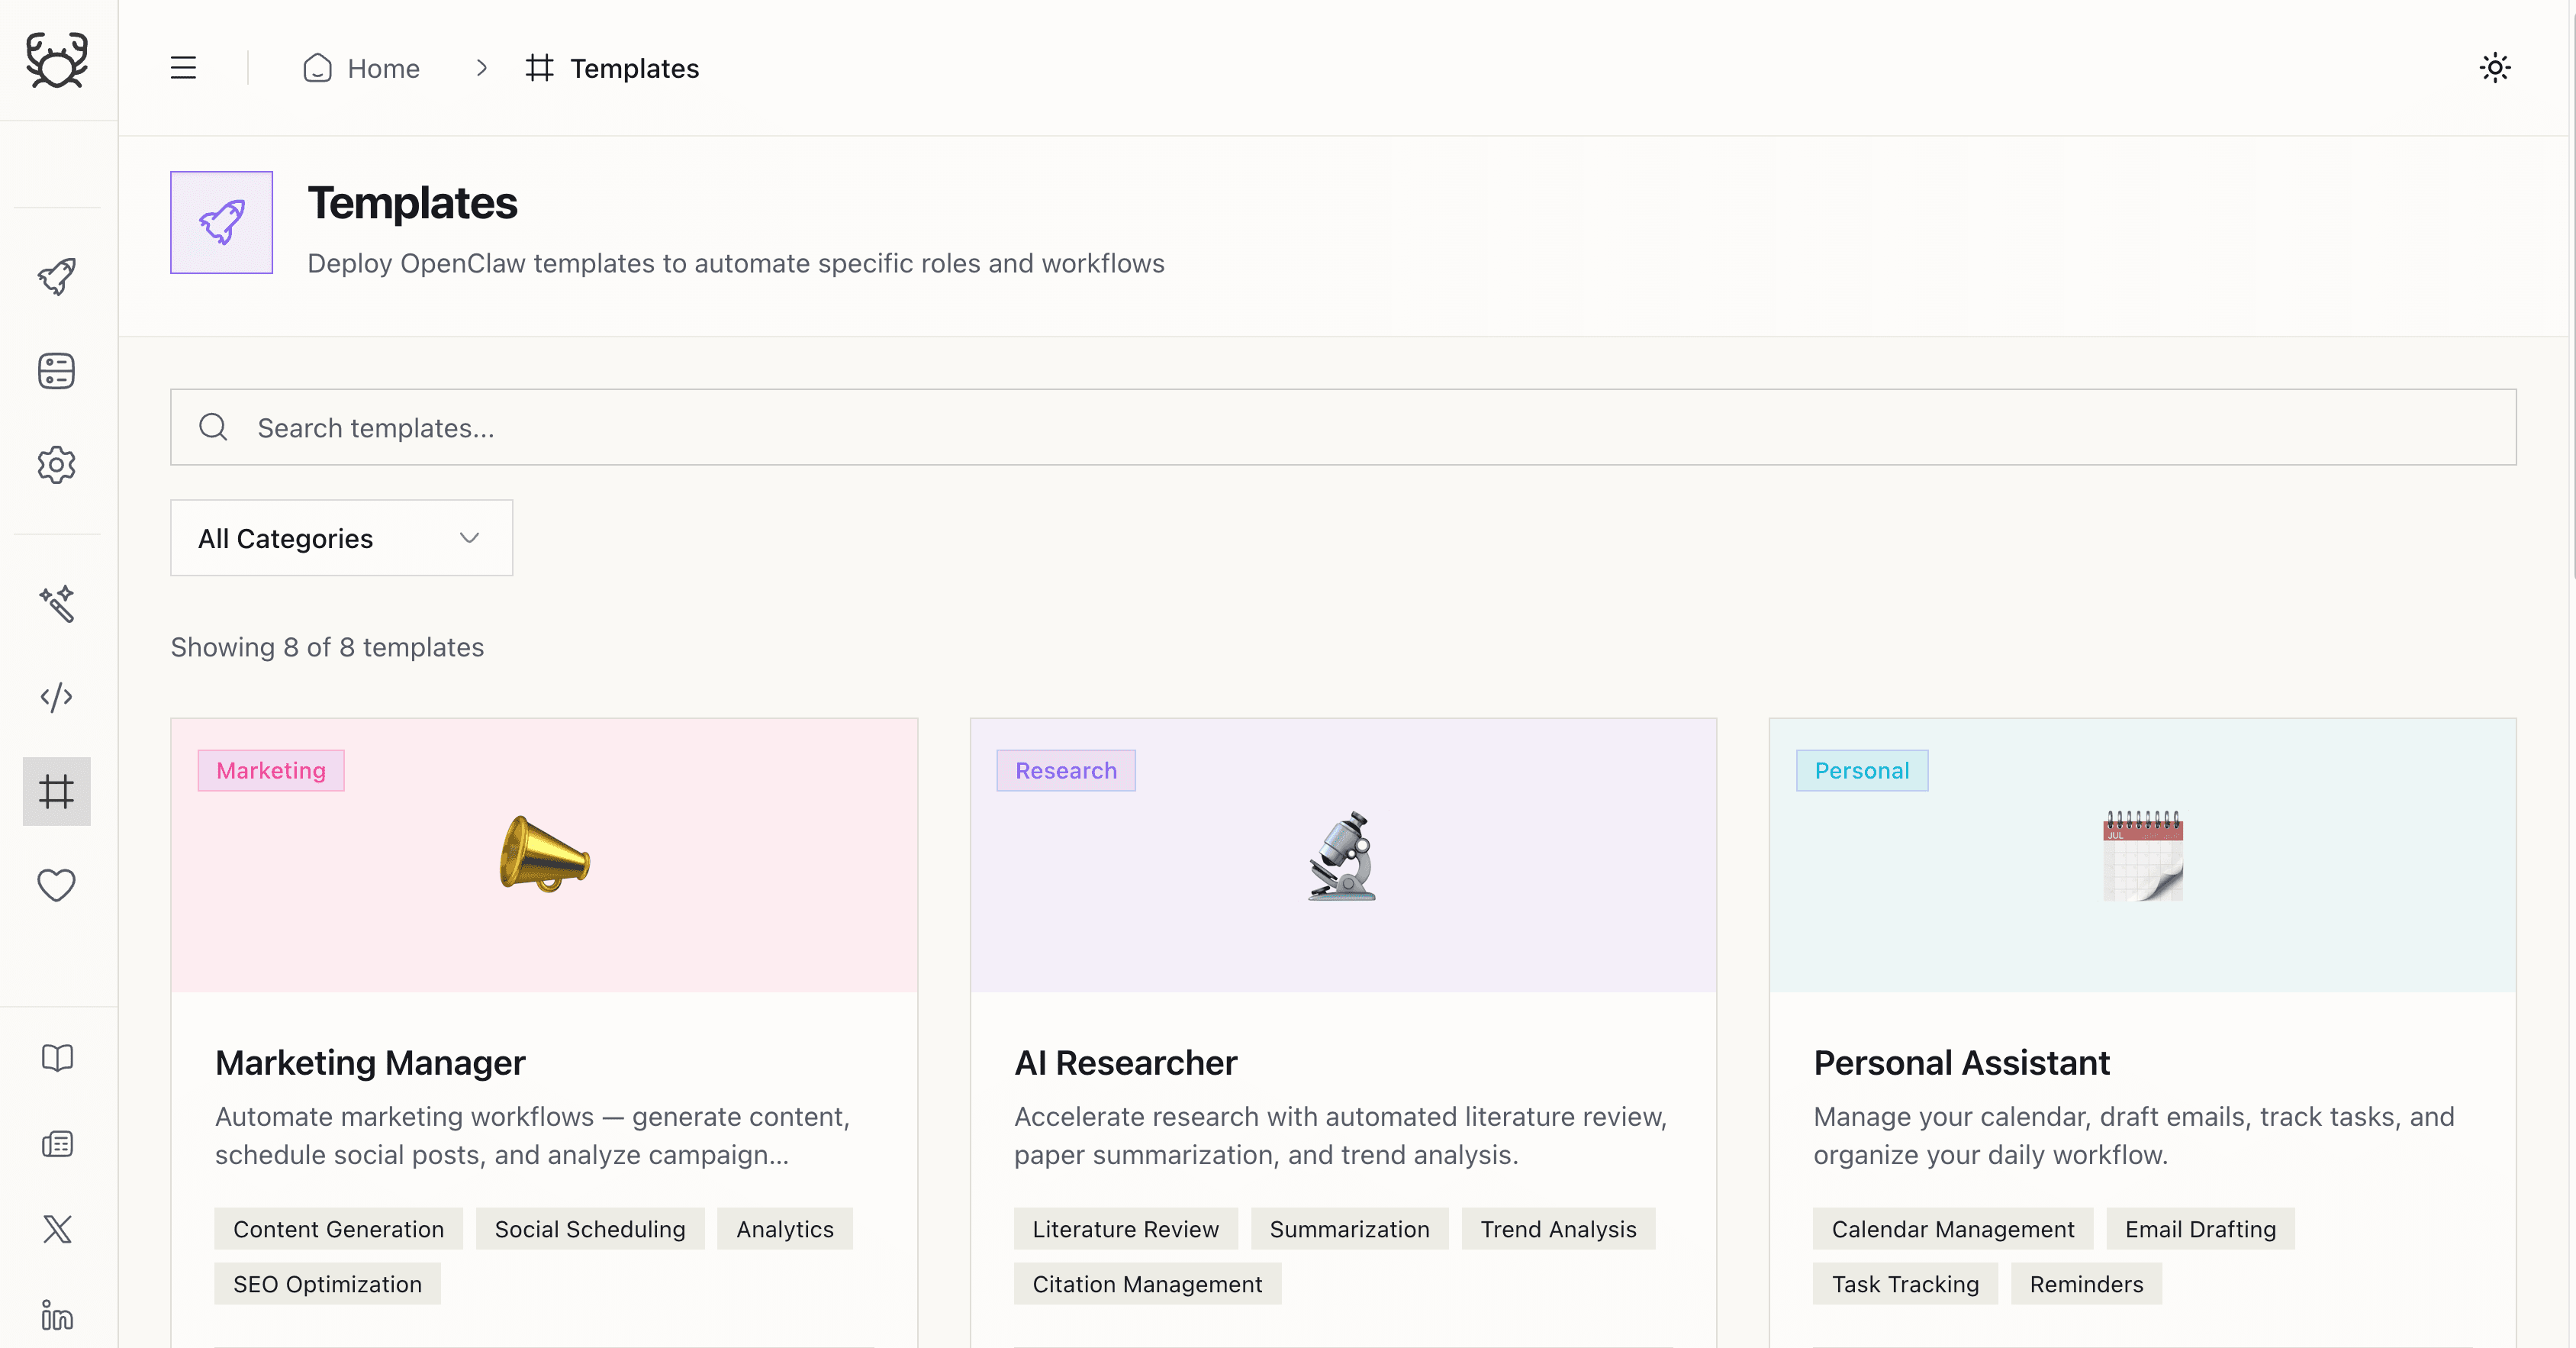Screen dimensions: 2576x1348
Task: Visit the LinkedIn icon at sidebar bottom
Action: (56, 1316)
